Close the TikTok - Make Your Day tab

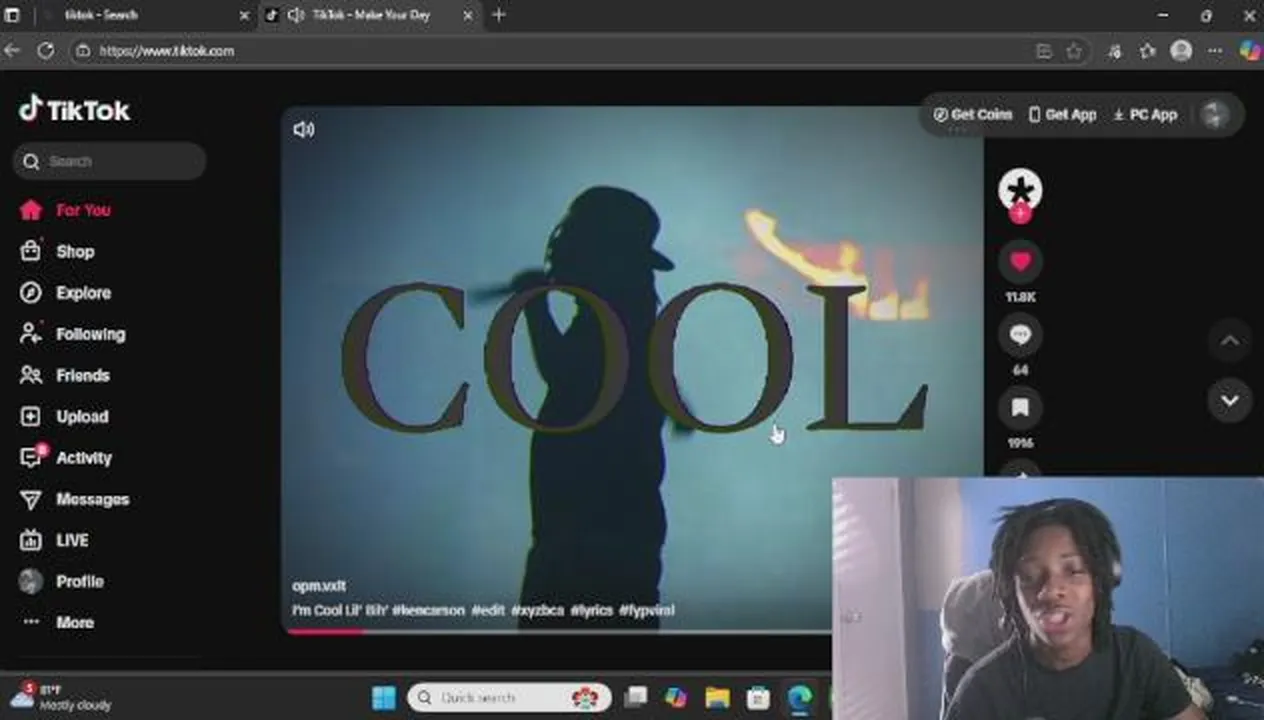467,15
